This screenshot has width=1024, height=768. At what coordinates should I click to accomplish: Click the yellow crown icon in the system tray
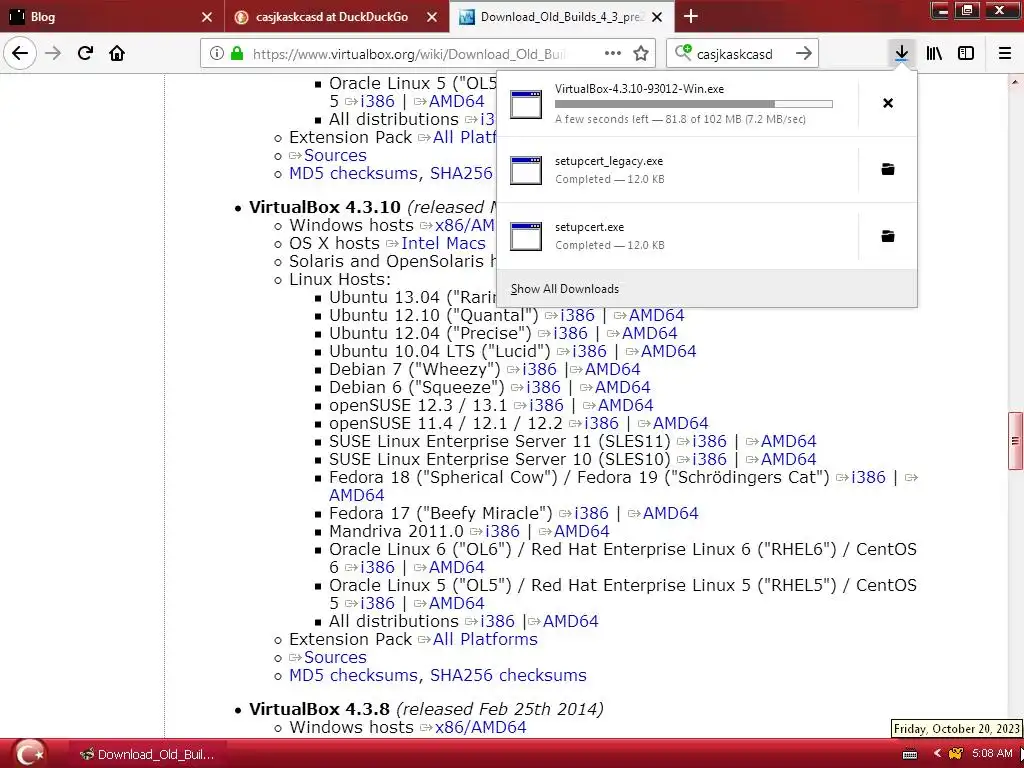pyautogui.click(x=955, y=754)
